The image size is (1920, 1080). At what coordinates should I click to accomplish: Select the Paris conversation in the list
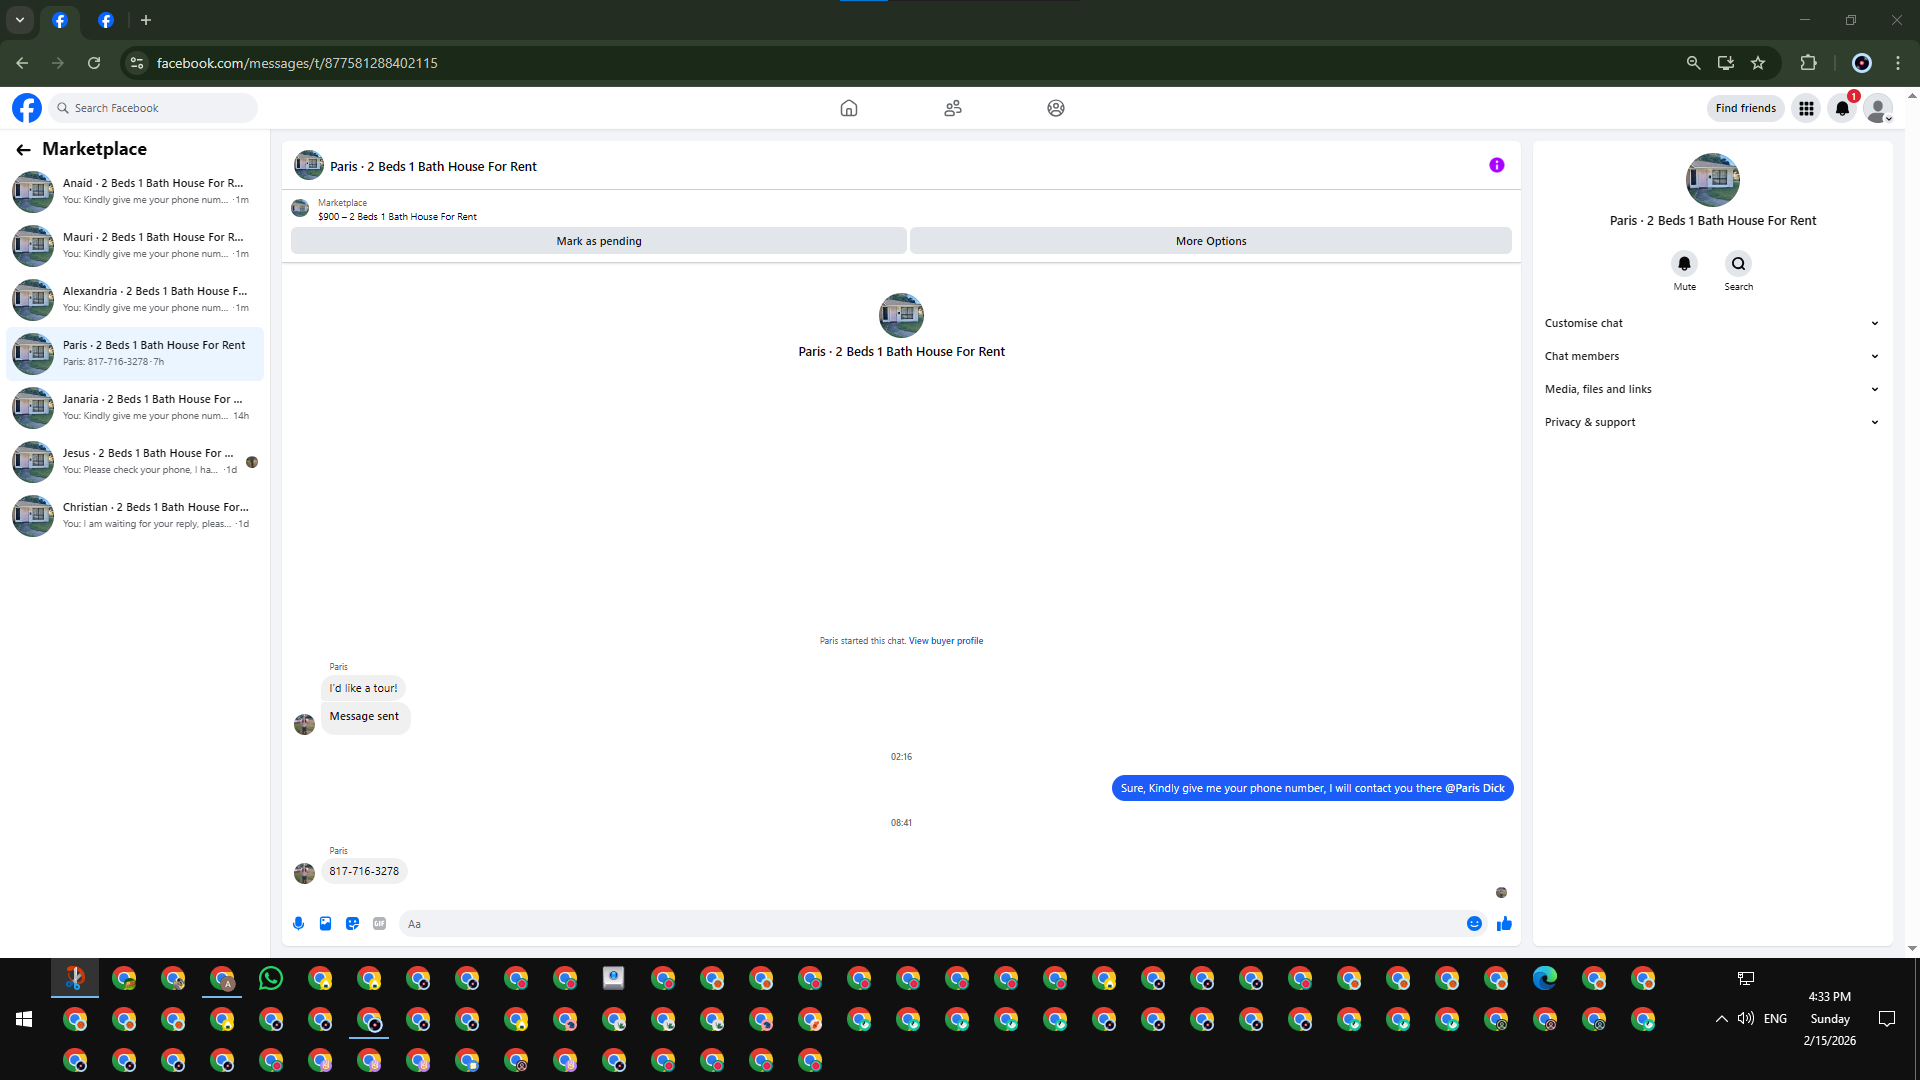click(135, 353)
